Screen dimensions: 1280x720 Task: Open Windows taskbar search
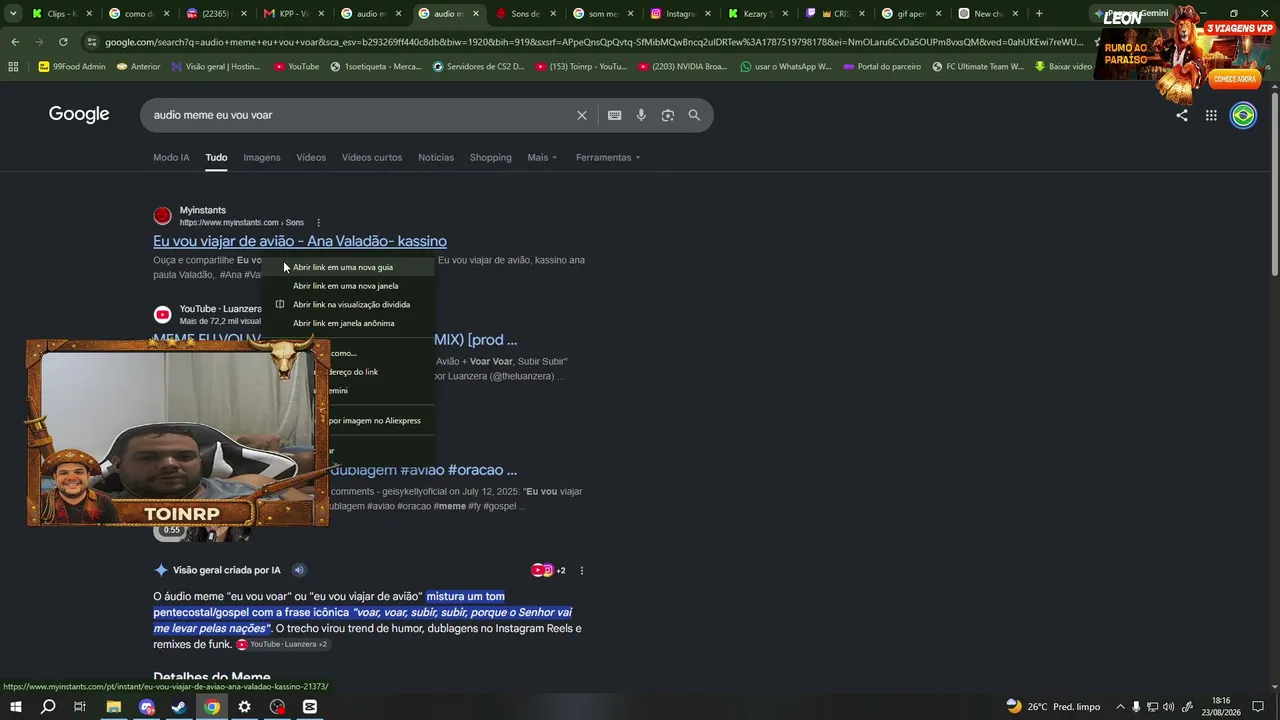[x=48, y=707]
